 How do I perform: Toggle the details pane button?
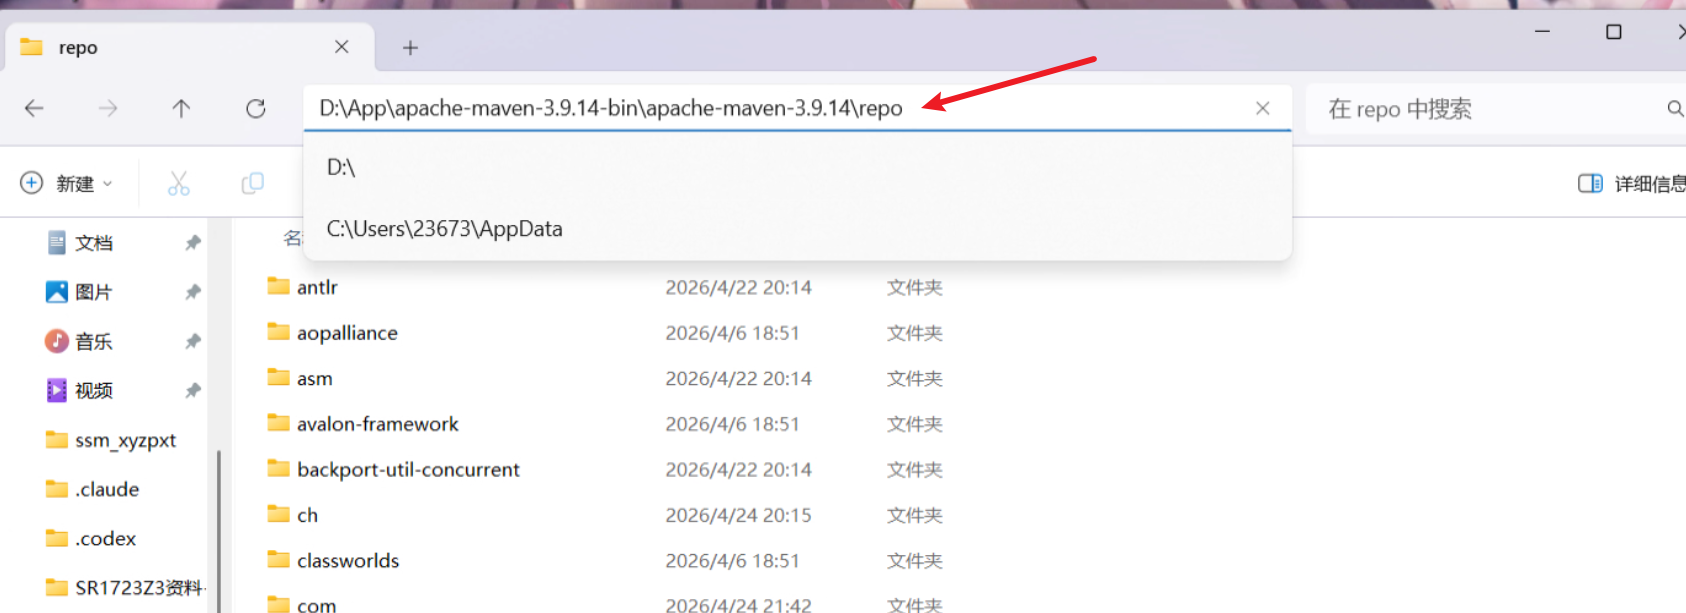[1632, 183]
